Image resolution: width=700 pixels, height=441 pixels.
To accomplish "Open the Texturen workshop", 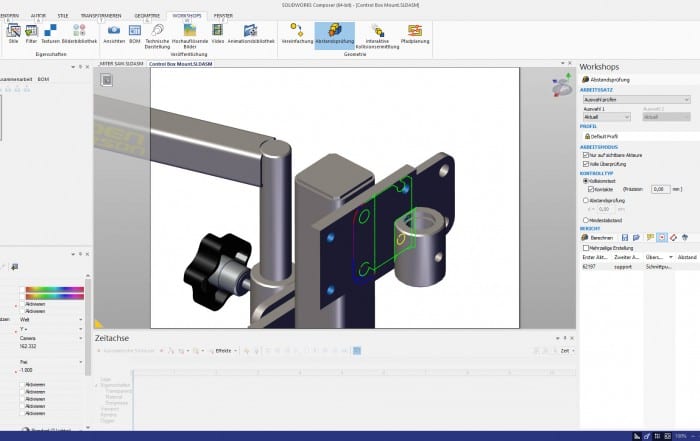I will [50, 34].
